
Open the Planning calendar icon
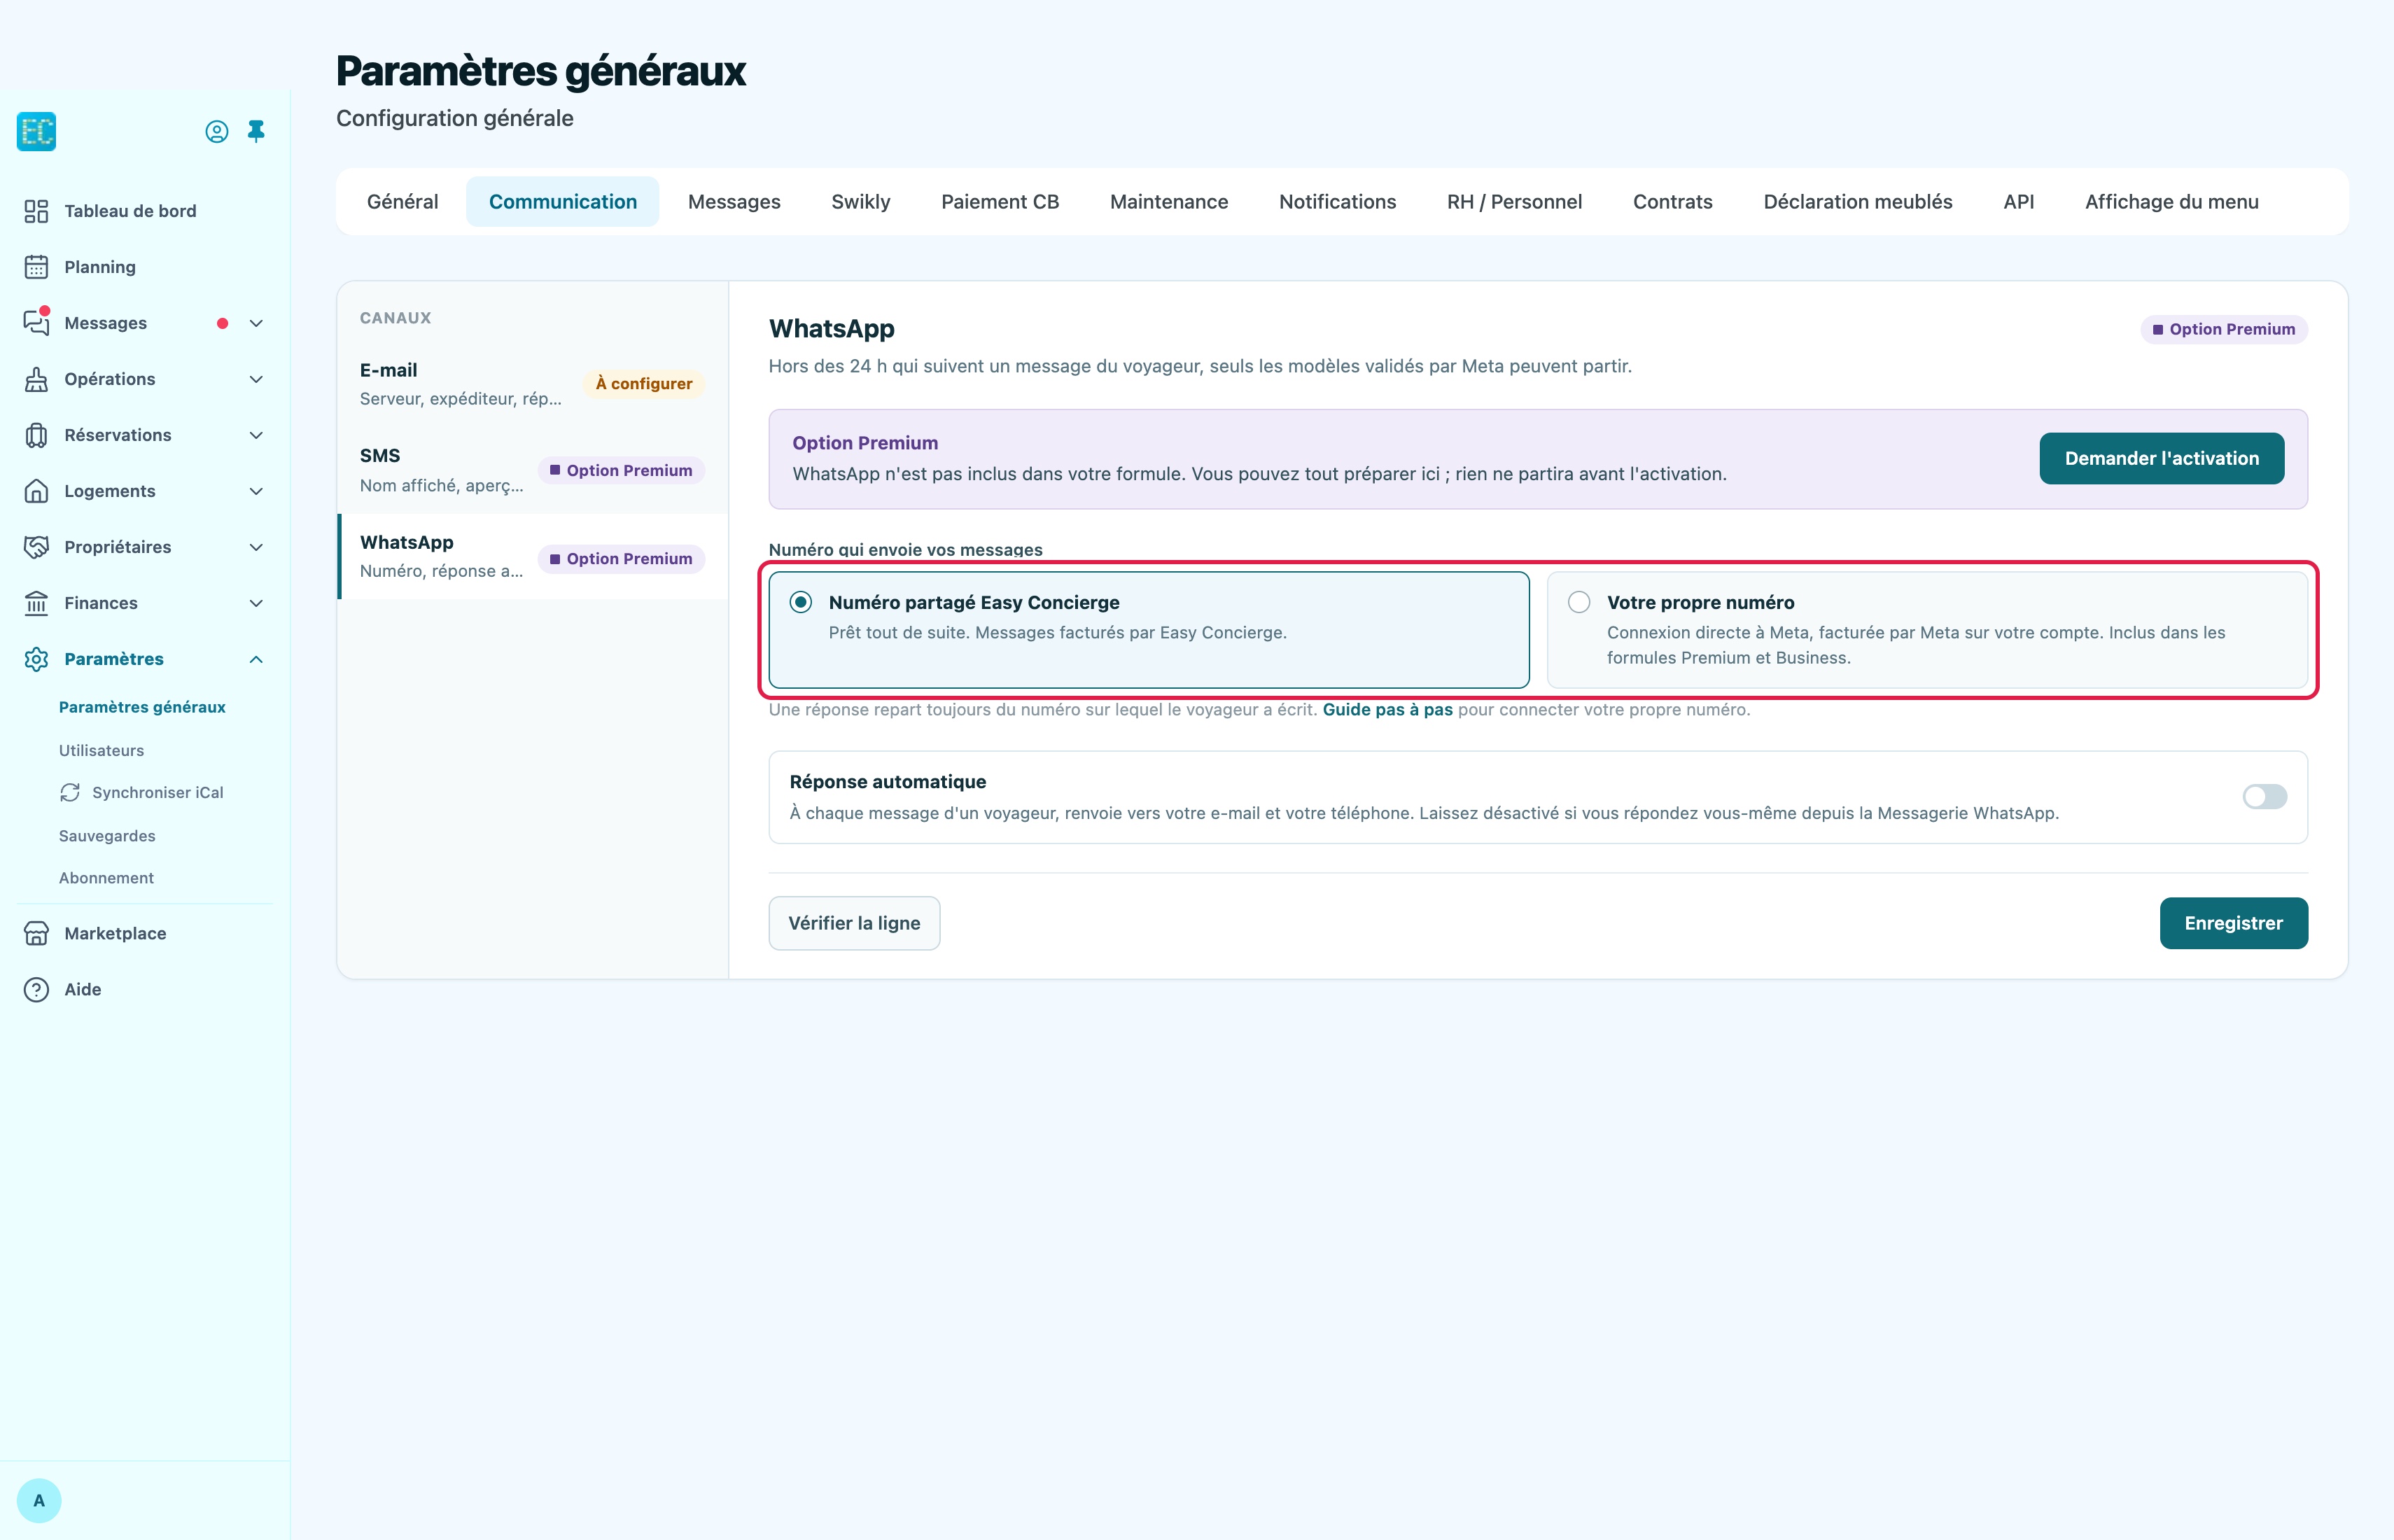[x=36, y=267]
